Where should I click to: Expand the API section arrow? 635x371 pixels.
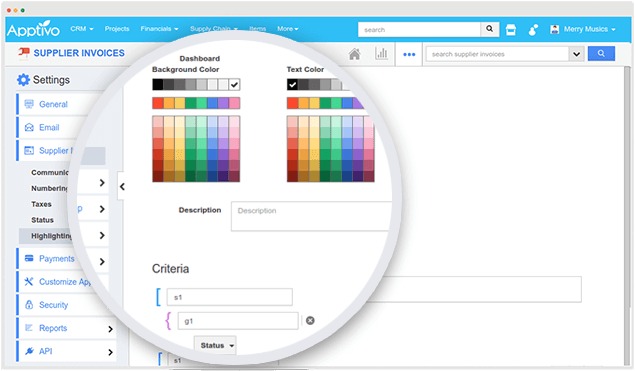pyautogui.click(x=110, y=352)
